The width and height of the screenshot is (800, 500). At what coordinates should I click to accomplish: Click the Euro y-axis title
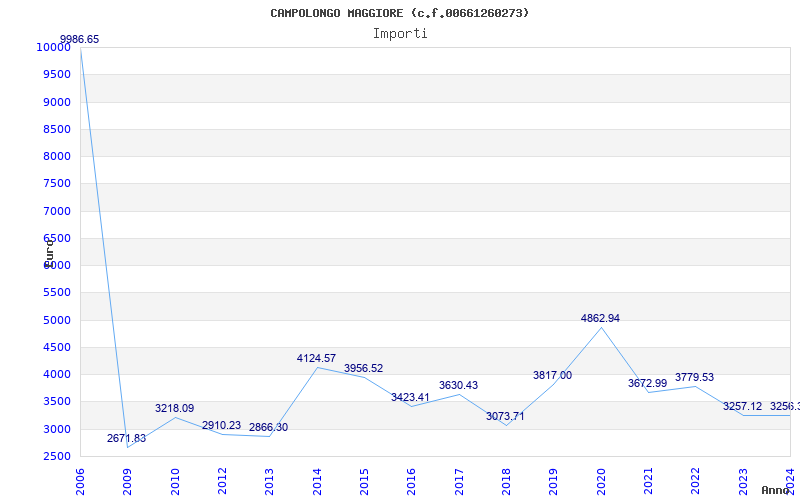coord(48,253)
